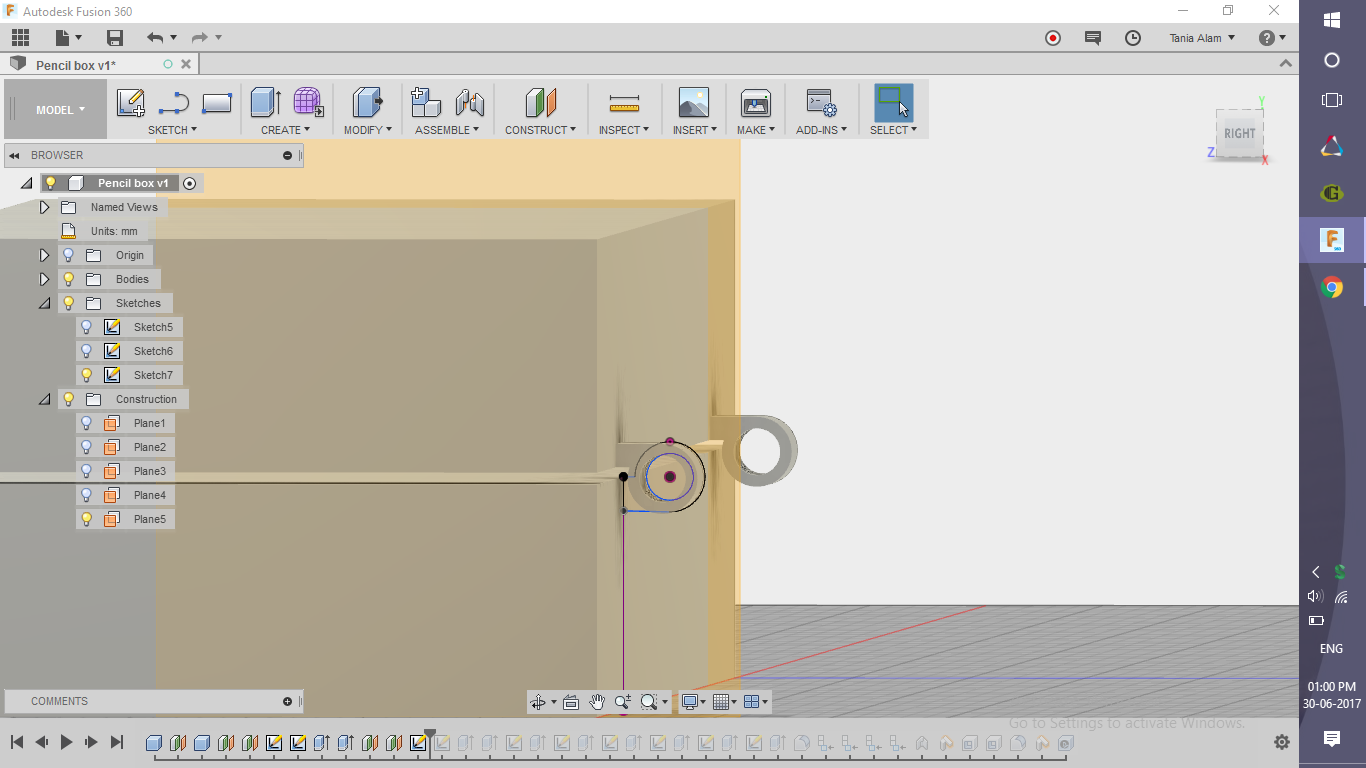The width and height of the screenshot is (1366, 768).
Task: Select the Midplane construct tool
Action: point(540,102)
